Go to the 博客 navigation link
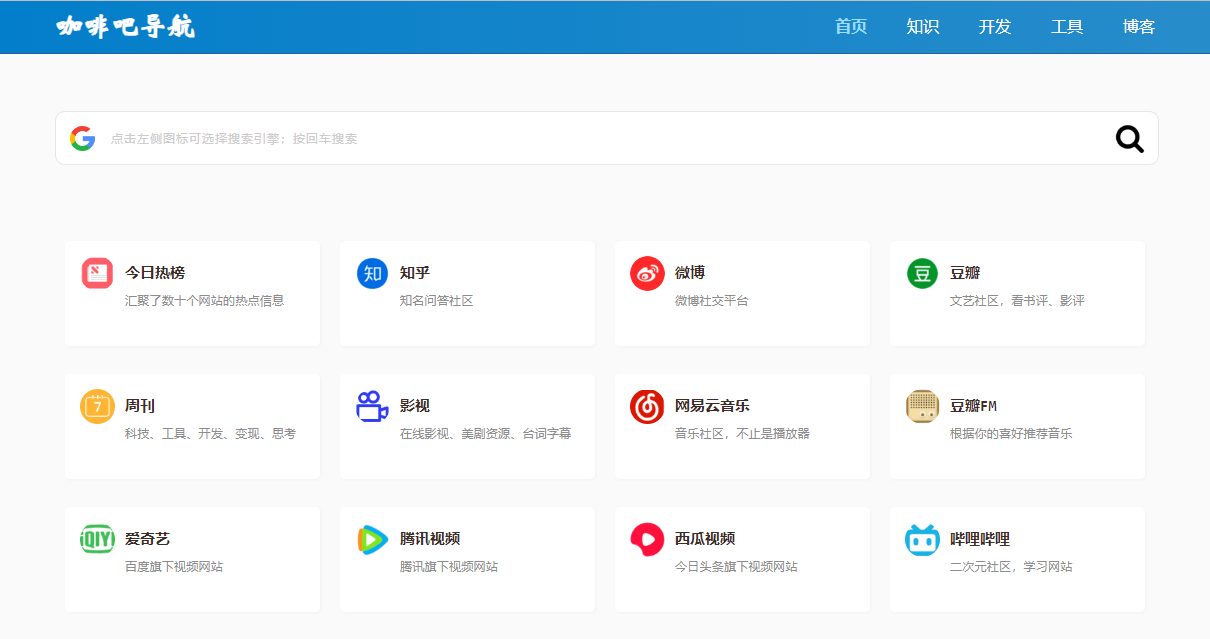 coord(1139,27)
